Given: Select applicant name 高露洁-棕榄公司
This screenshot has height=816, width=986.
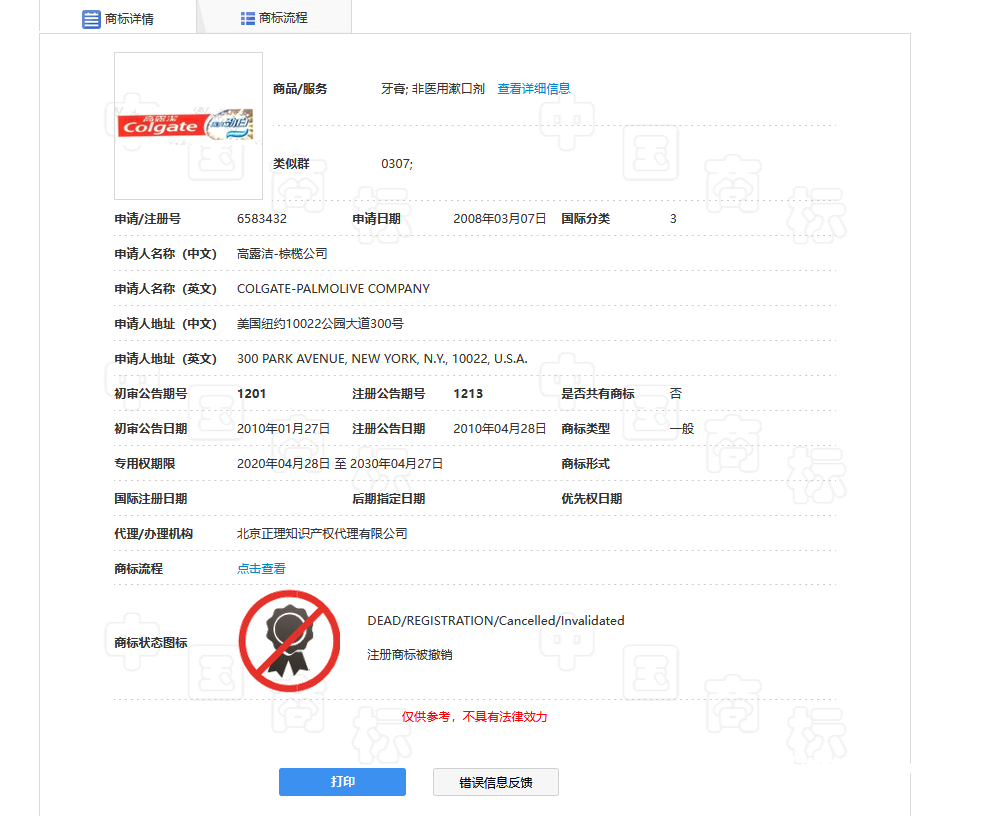Looking at the screenshot, I should 282,254.
